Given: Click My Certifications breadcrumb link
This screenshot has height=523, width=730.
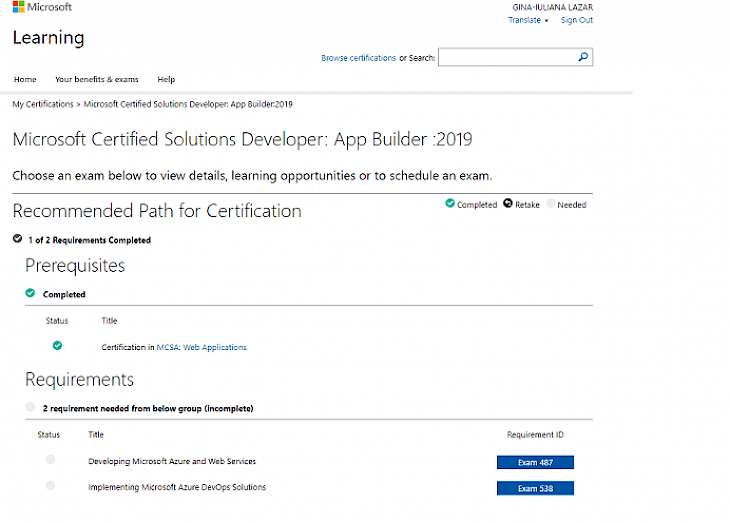Looking at the screenshot, I should pos(43,104).
